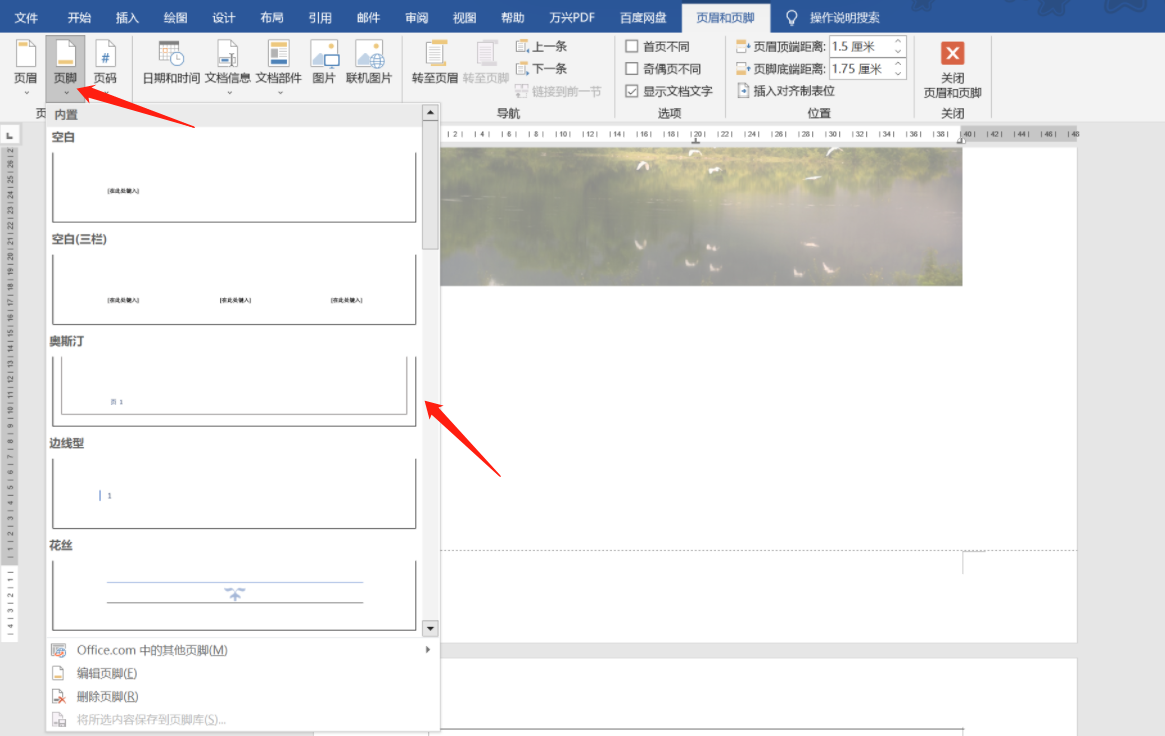Go to 上一条 previous section
Viewport: 1165px width, 736px height.
[541, 46]
